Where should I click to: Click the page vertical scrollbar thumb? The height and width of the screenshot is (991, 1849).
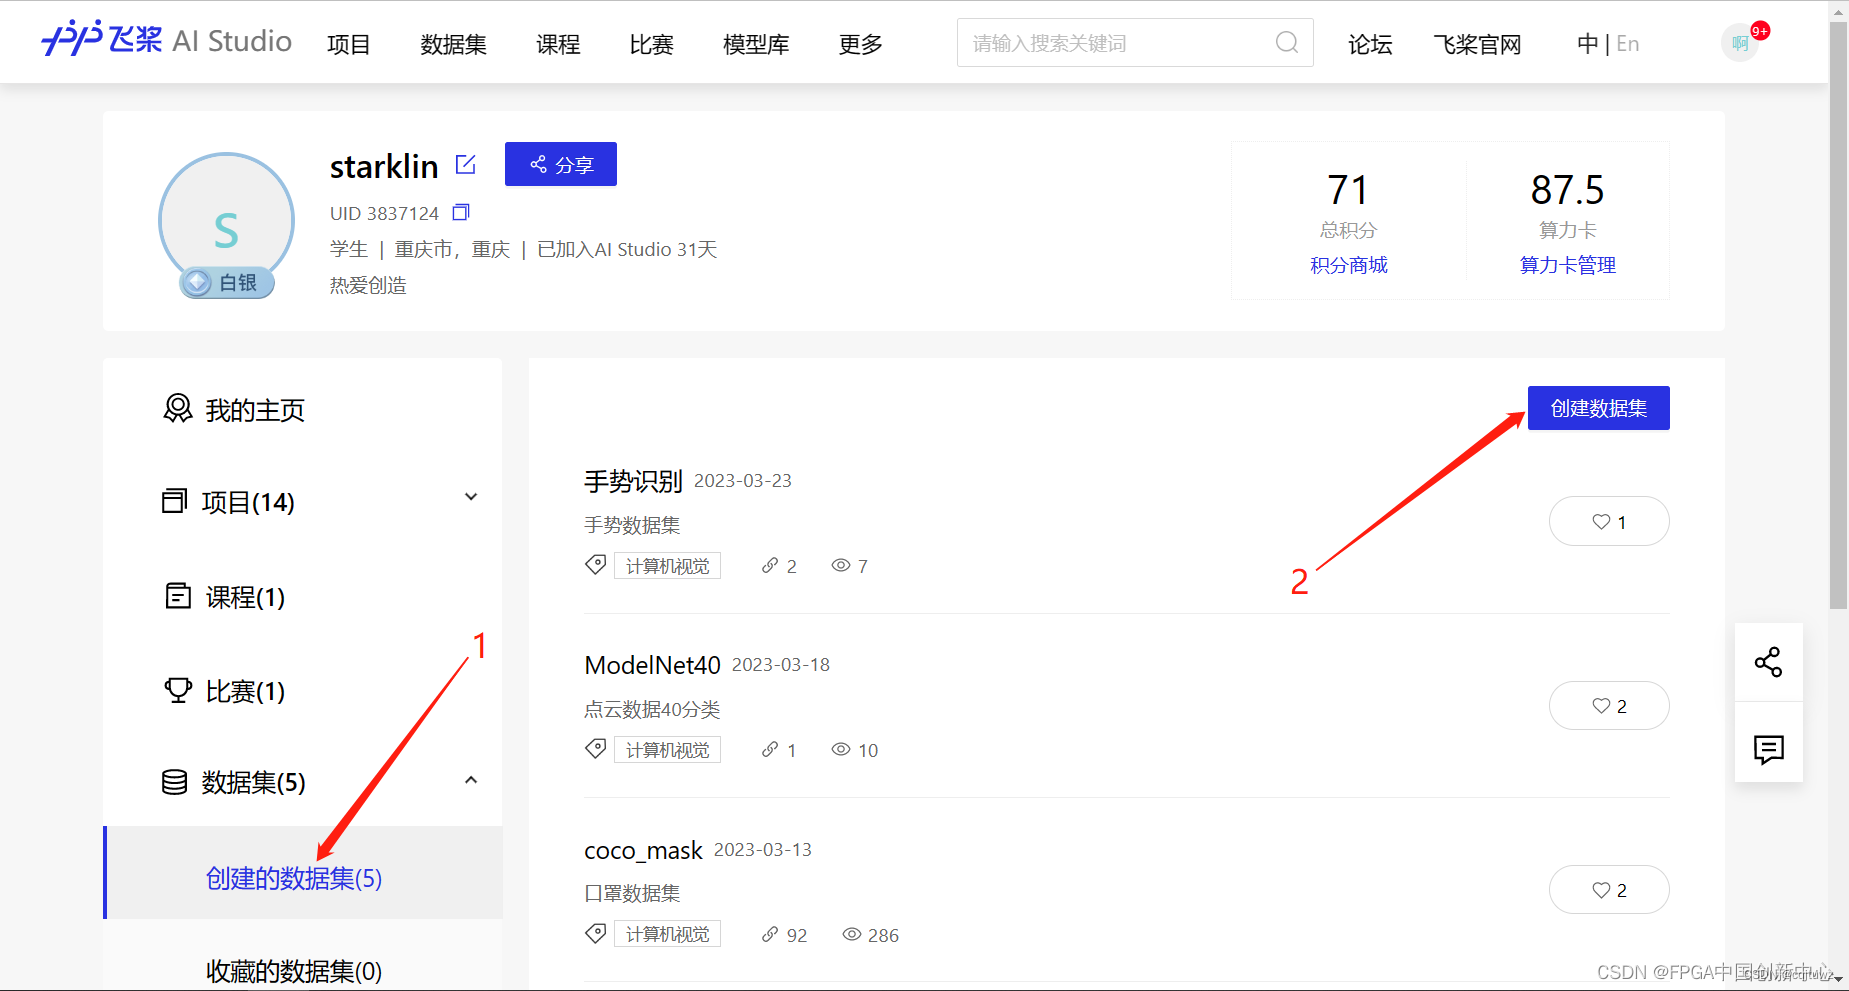(x=1838, y=315)
